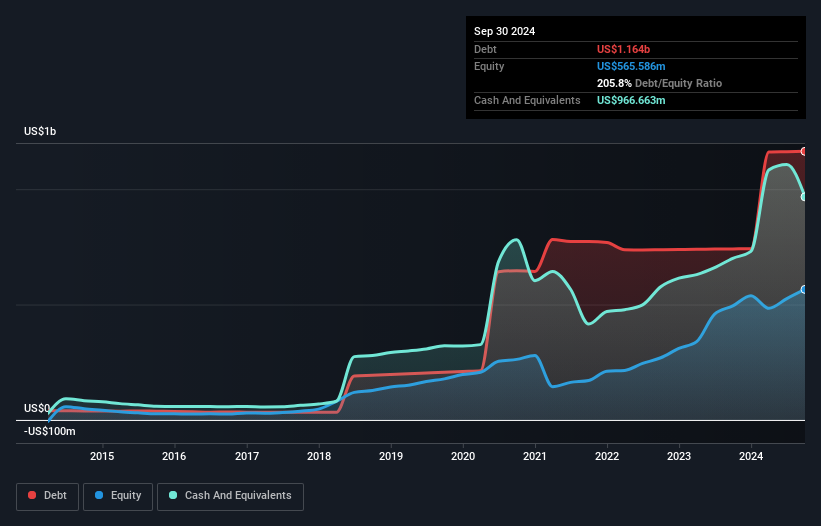
Task: Click the Sep 30 2024 tooltip date
Action: (x=504, y=31)
